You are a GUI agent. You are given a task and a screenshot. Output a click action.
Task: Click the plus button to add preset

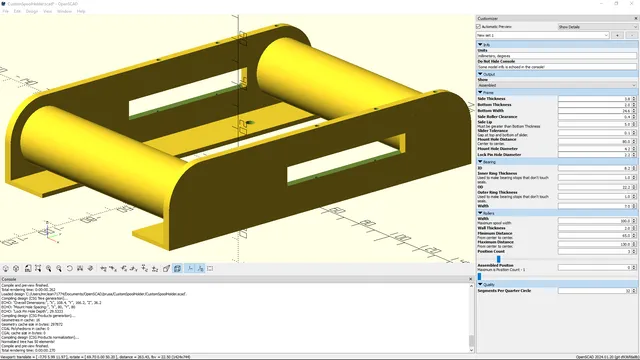(x=617, y=36)
